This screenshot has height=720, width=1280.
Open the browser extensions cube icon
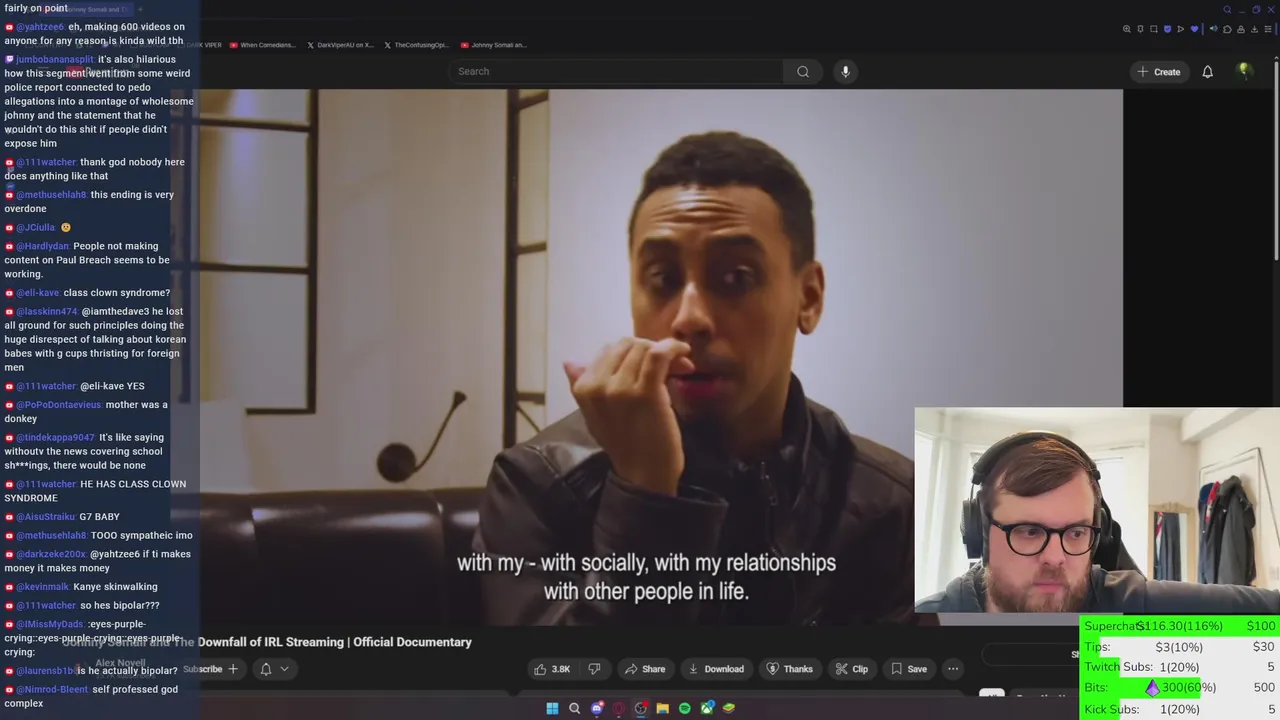click(x=1227, y=29)
